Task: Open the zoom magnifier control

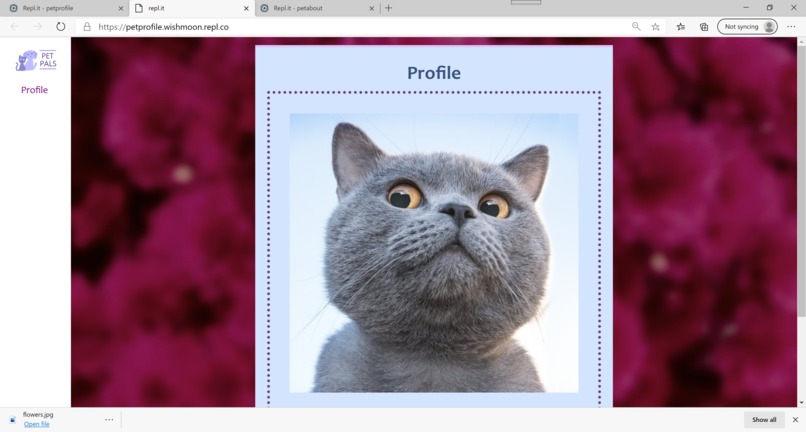Action: click(x=636, y=27)
